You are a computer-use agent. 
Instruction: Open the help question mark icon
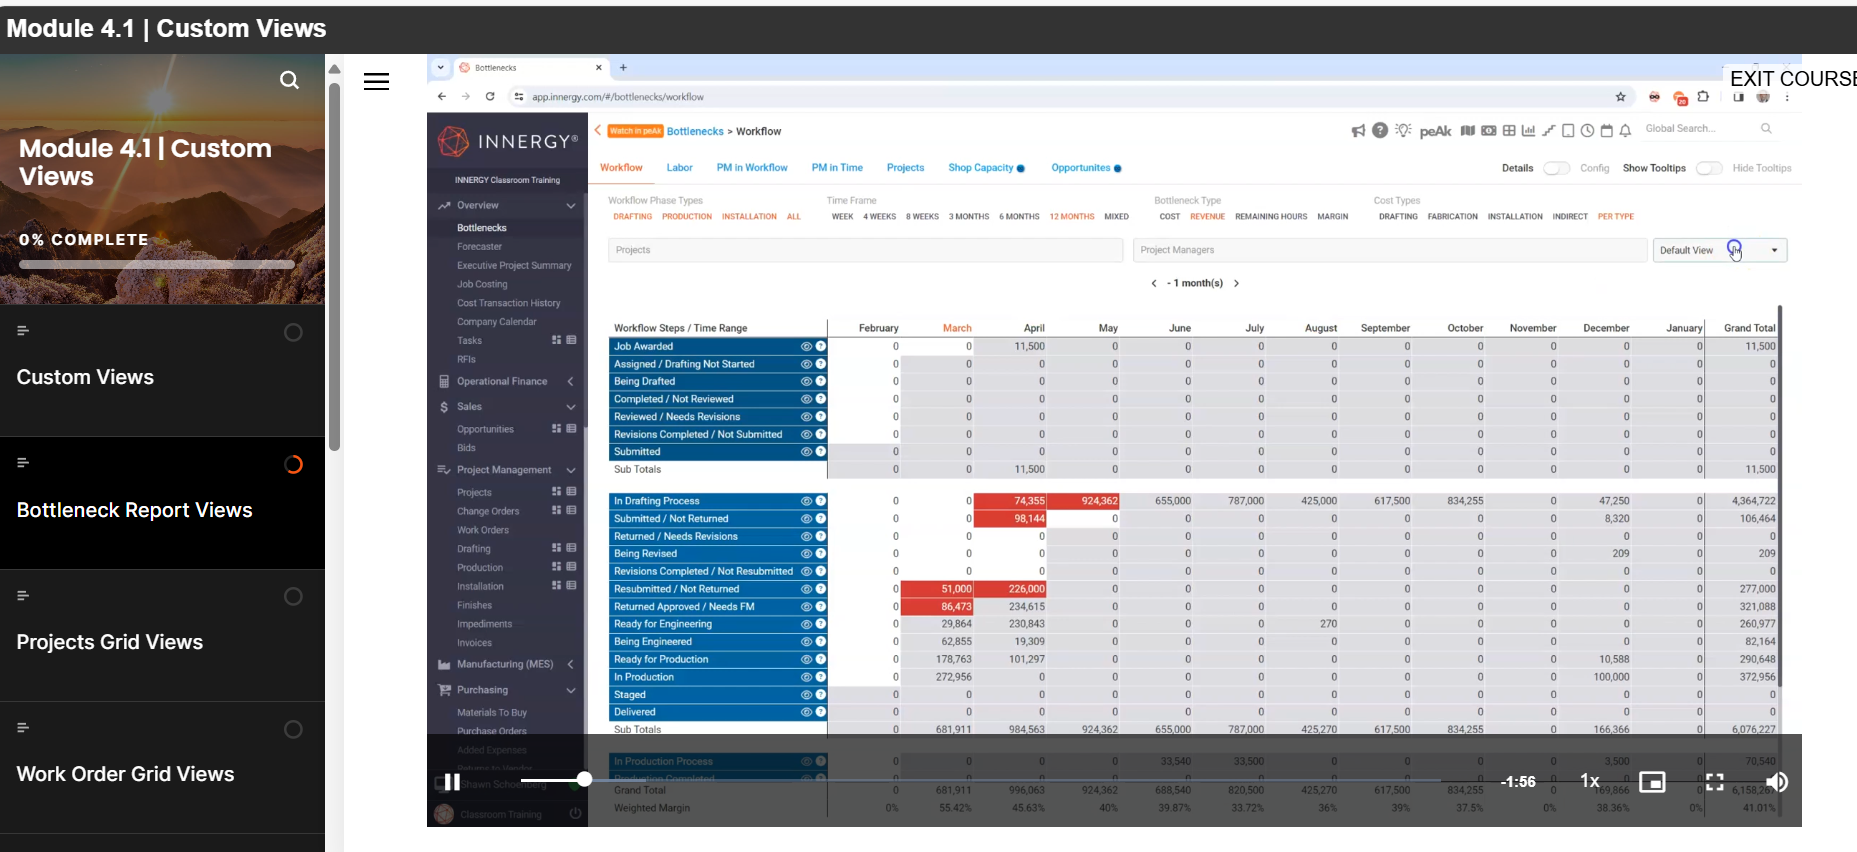point(1380,131)
